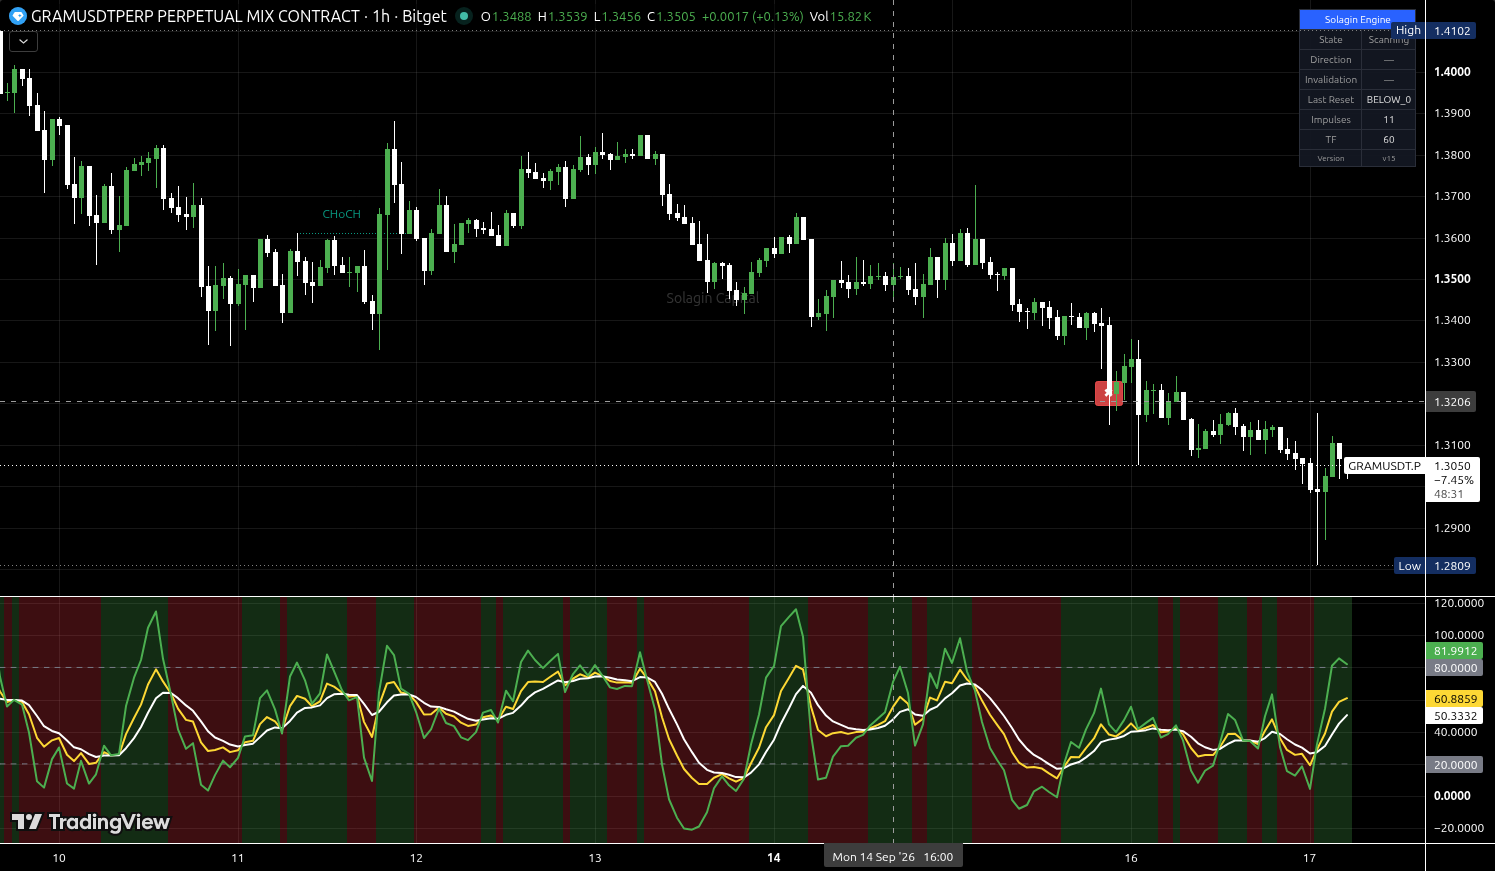Click the Last Reset label
Screen dimensions: 1495x871
click(1331, 100)
